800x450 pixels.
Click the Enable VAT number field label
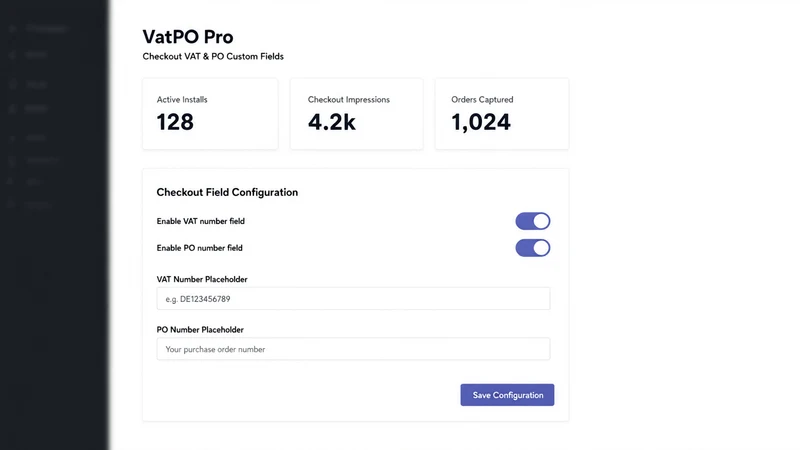(201, 221)
